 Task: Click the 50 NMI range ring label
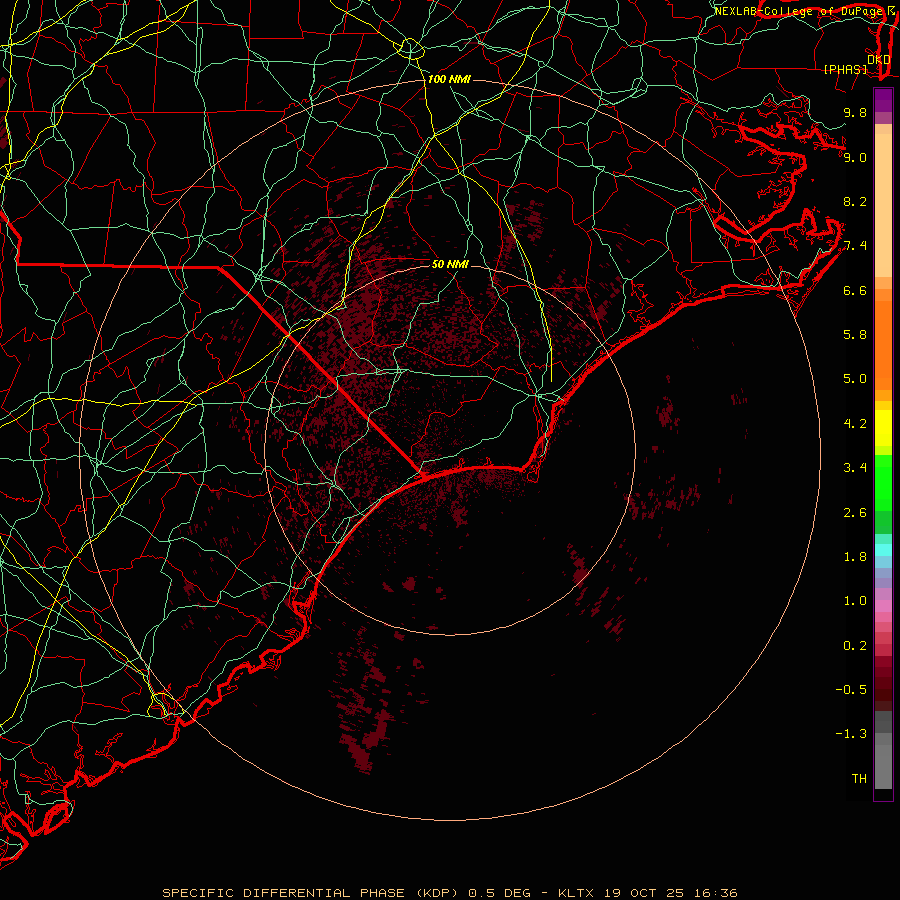point(450,264)
